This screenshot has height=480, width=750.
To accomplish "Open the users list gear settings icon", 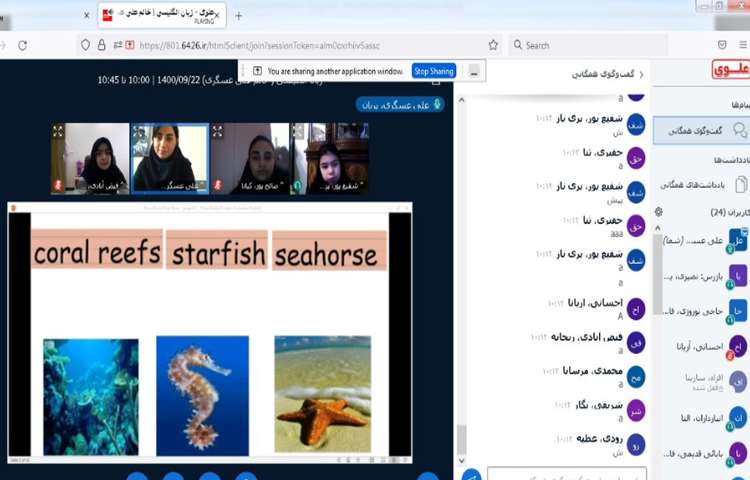I will pyautogui.click(x=658, y=212).
